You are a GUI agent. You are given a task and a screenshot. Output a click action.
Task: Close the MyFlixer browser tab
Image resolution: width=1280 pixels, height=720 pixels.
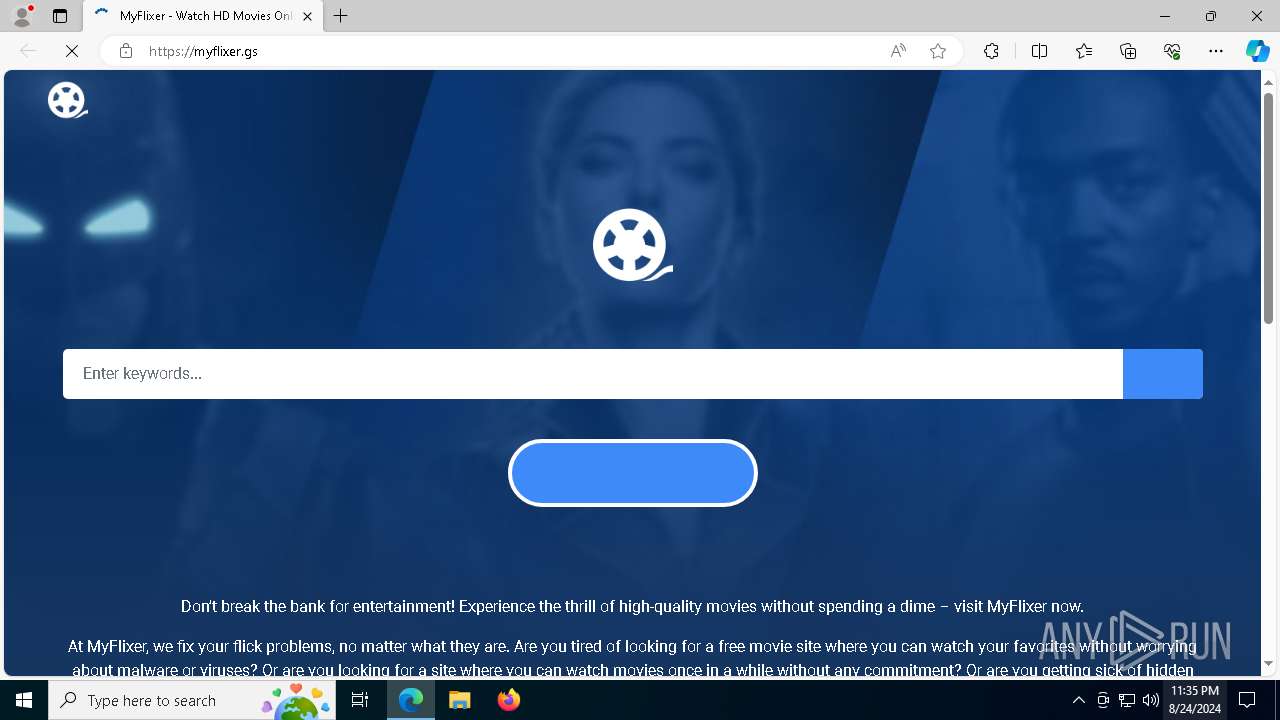[x=308, y=16]
